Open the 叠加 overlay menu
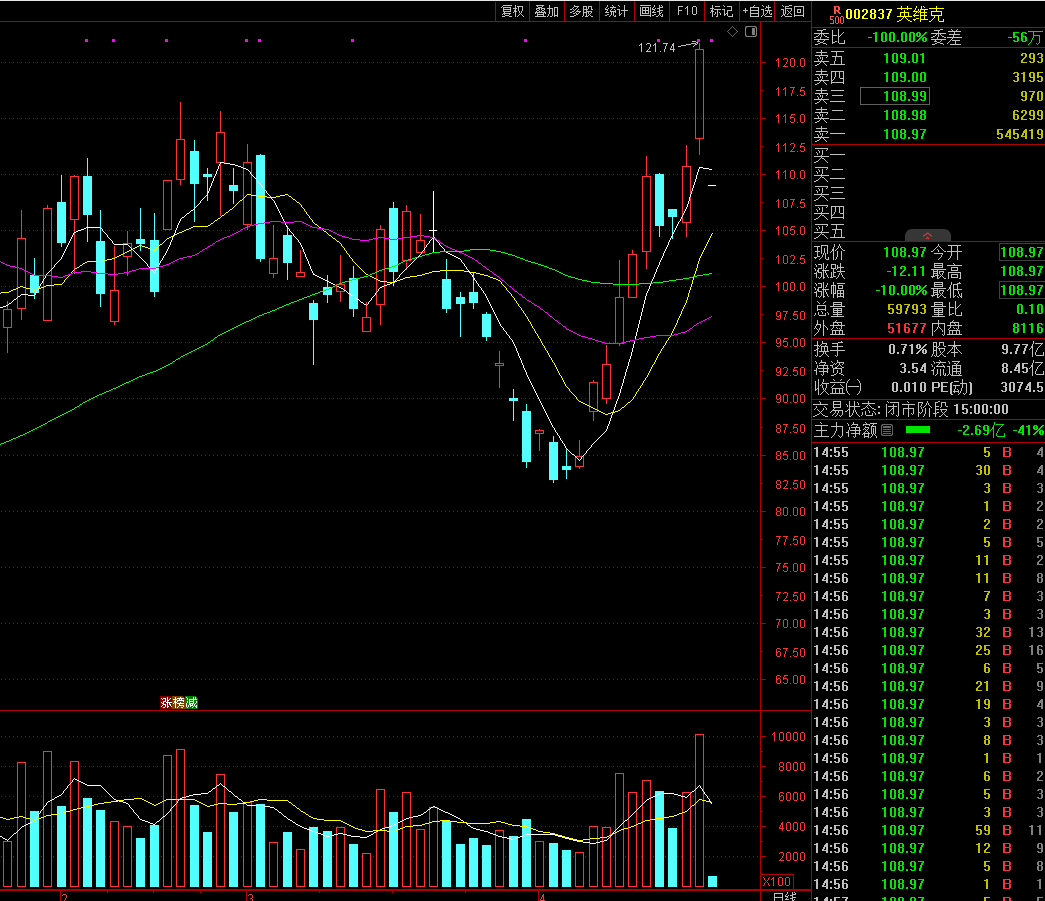Screen dimensions: 1045x901 coord(546,11)
